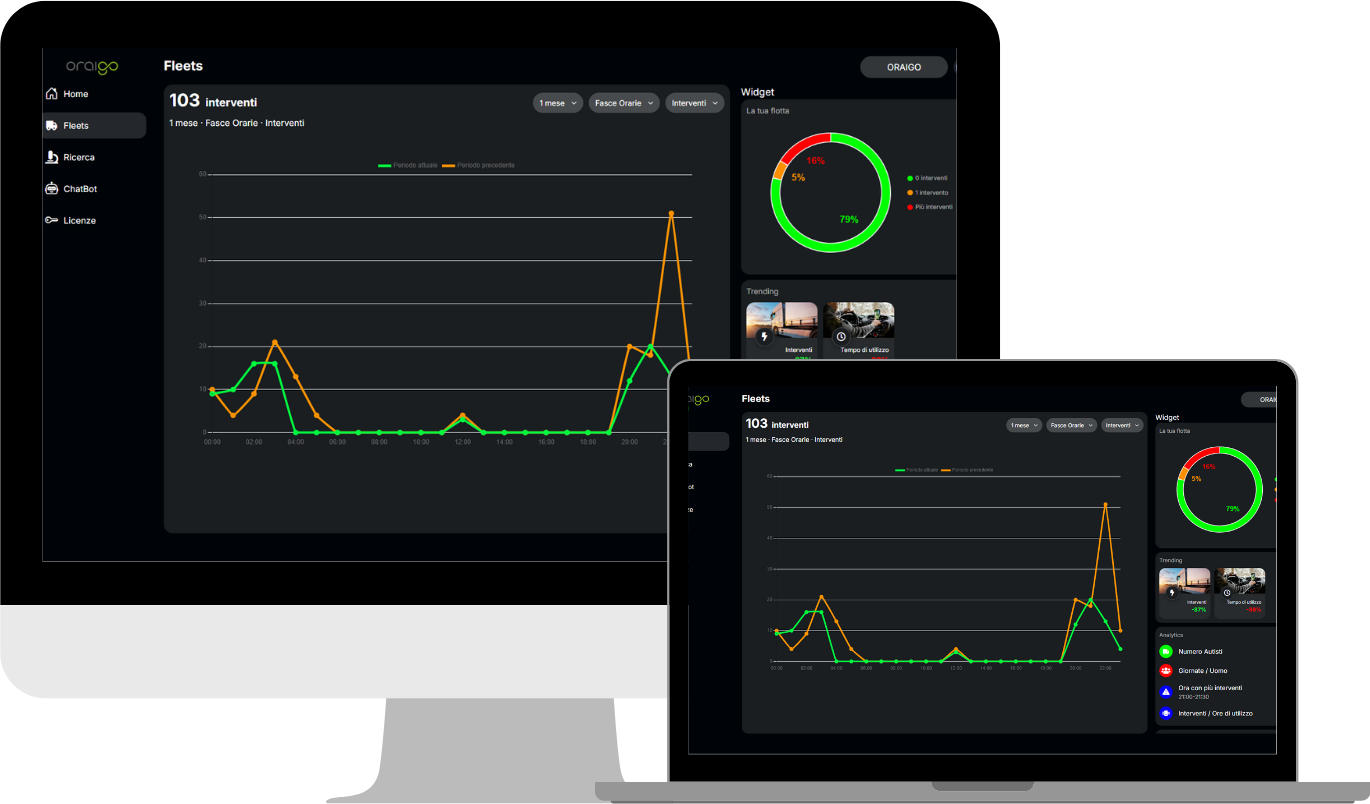Image resolution: width=1370 pixels, height=804 pixels.
Task: Click Interventi / Ore di utilizzo in Analytics
Action: [1215, 713]
